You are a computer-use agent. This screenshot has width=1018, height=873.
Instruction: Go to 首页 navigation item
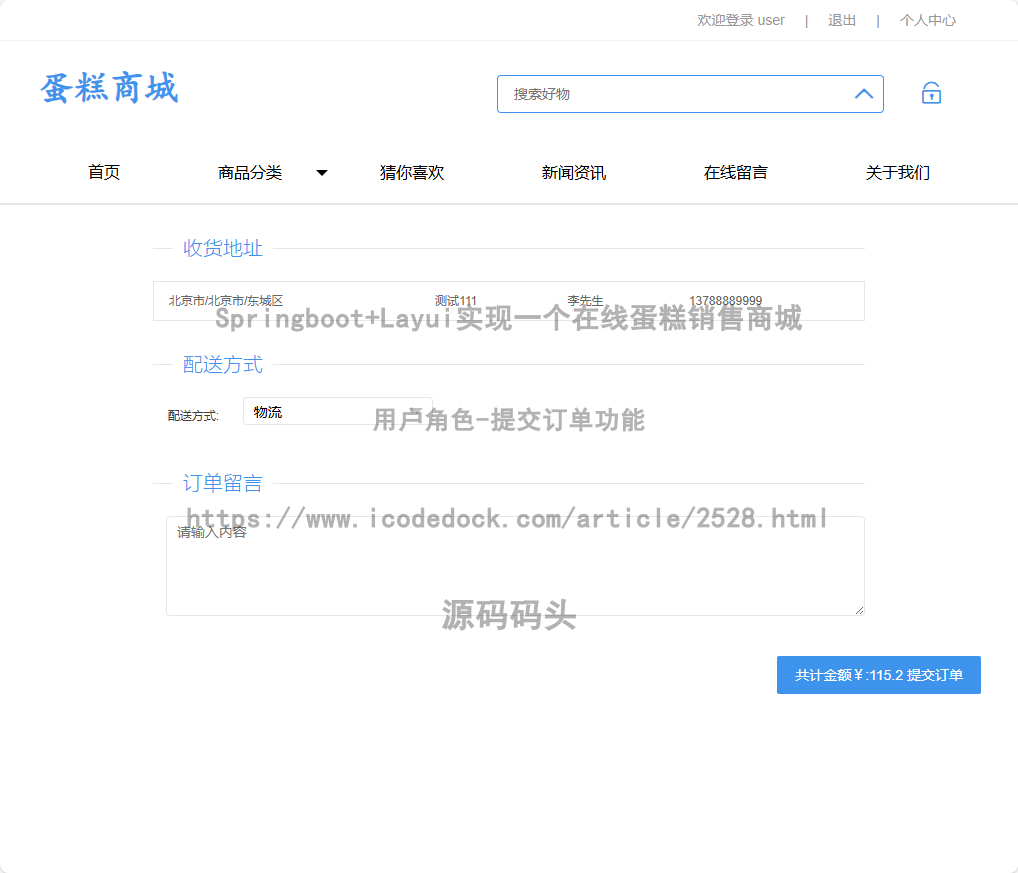pos(104,173)
